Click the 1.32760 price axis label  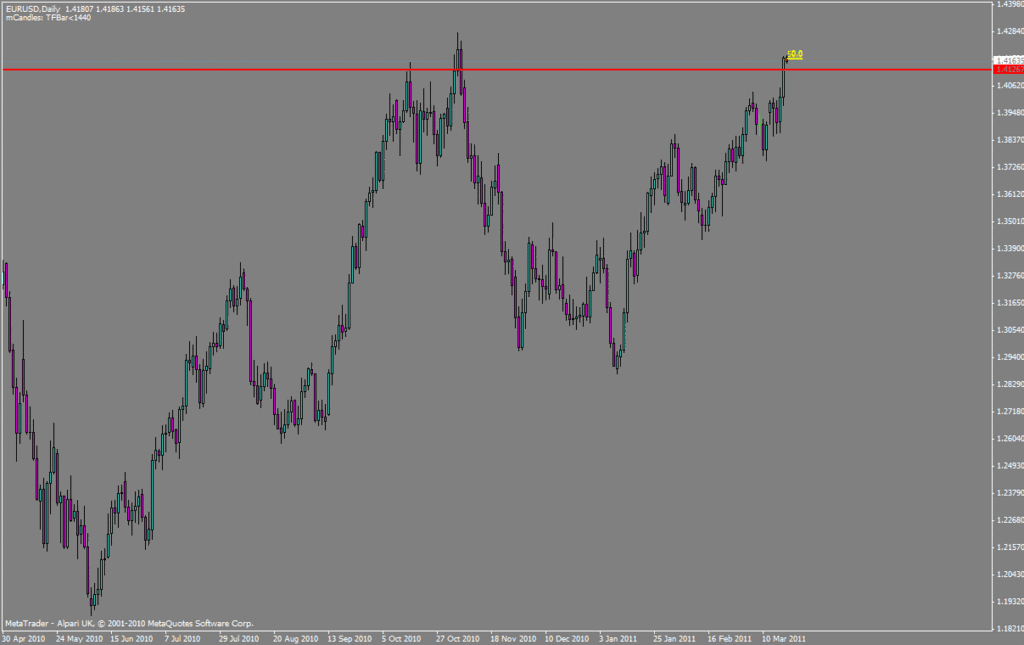1010,275
